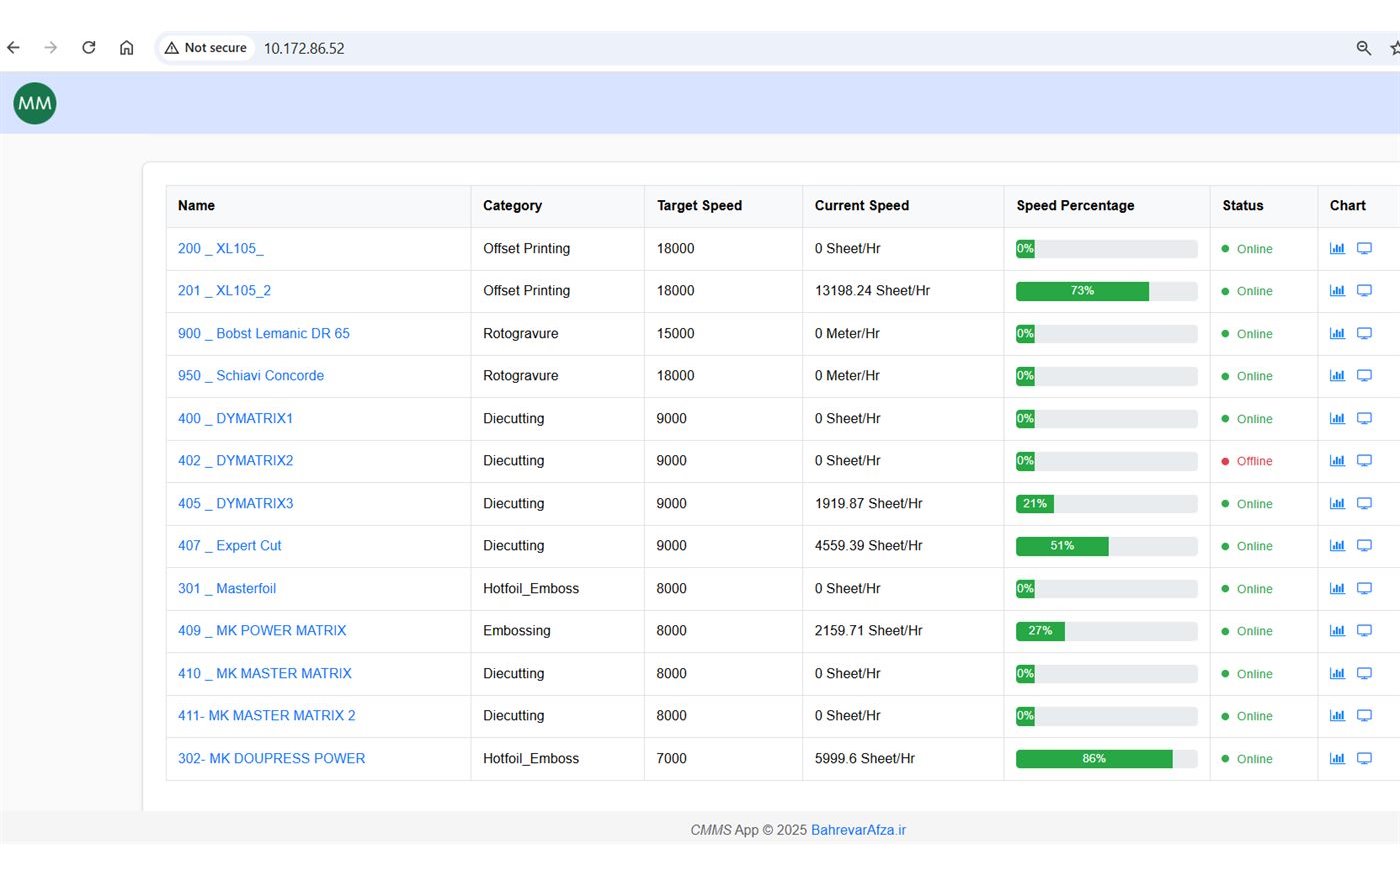Click the 5999.6 Sheet/Hr value

point(865,758)
